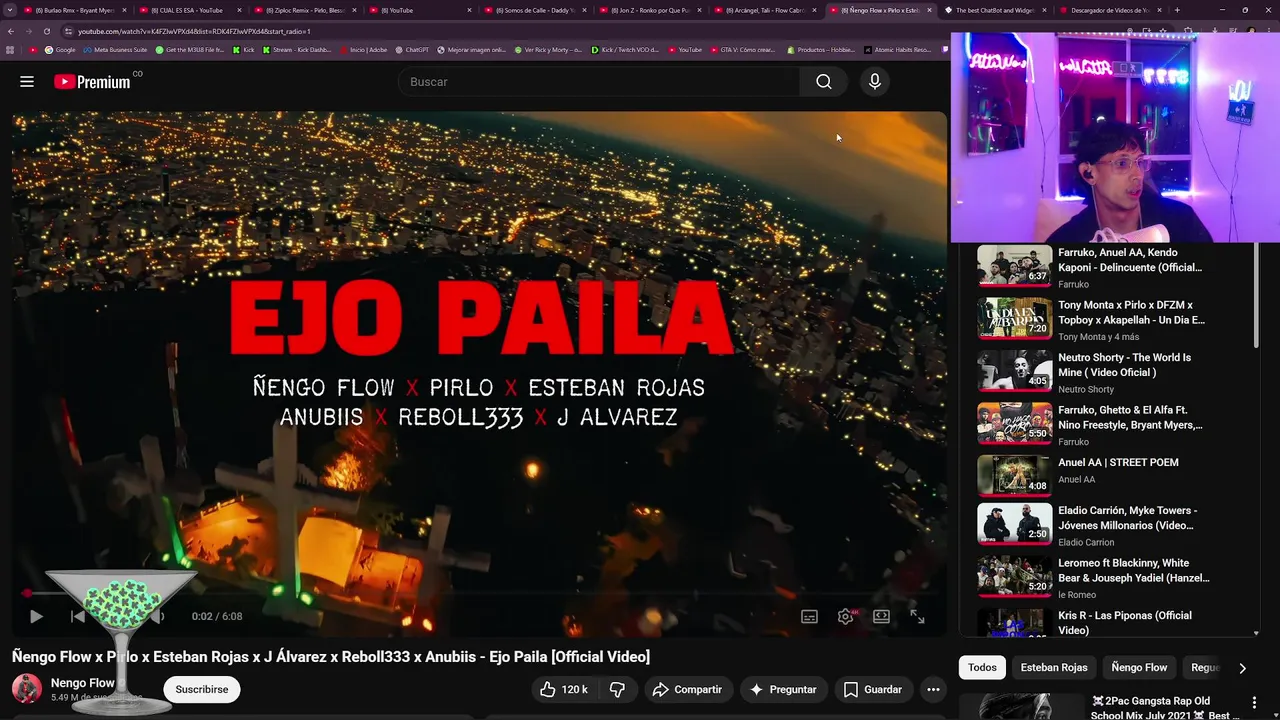This screenshot has height=720, width=1280.
Task: Open Productos Hobbie bookmark
Action: pos(821,50)
